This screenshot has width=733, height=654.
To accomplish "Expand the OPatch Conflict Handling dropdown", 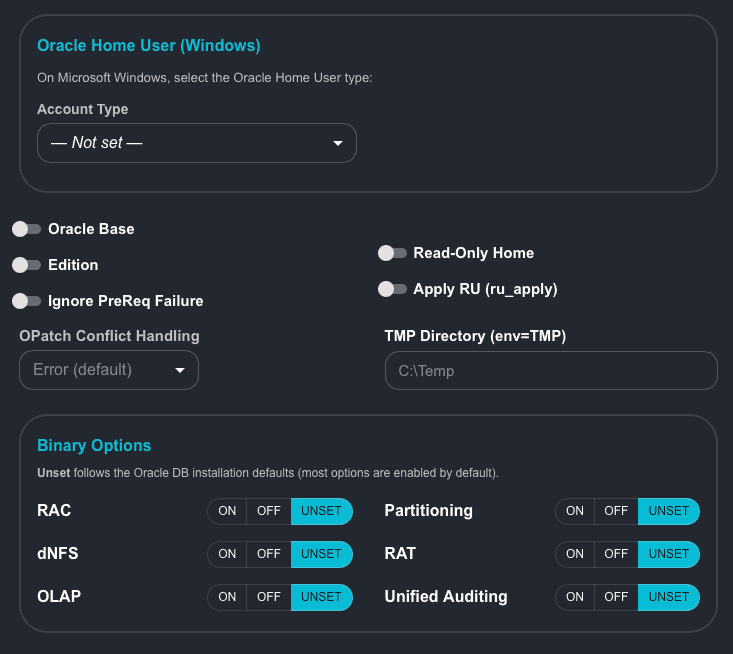I will pos(108,370).
